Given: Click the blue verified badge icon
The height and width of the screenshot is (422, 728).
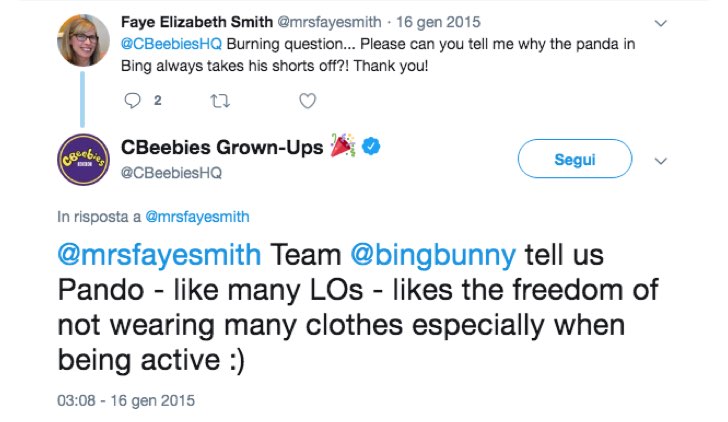Looking at the screenshot, I should click(x=371, y=147).
